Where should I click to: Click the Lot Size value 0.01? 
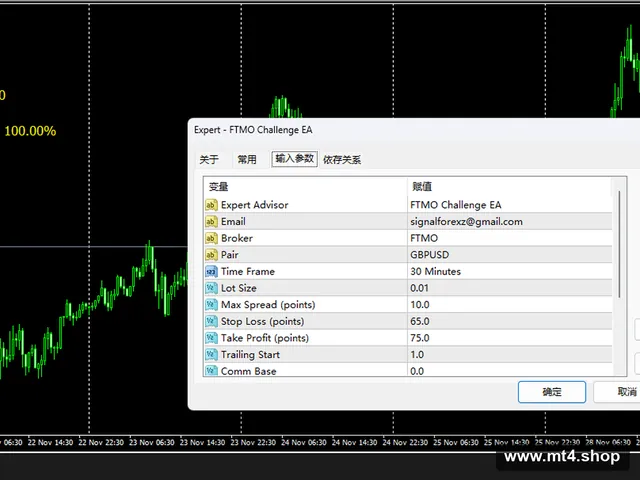click(420, 288)
